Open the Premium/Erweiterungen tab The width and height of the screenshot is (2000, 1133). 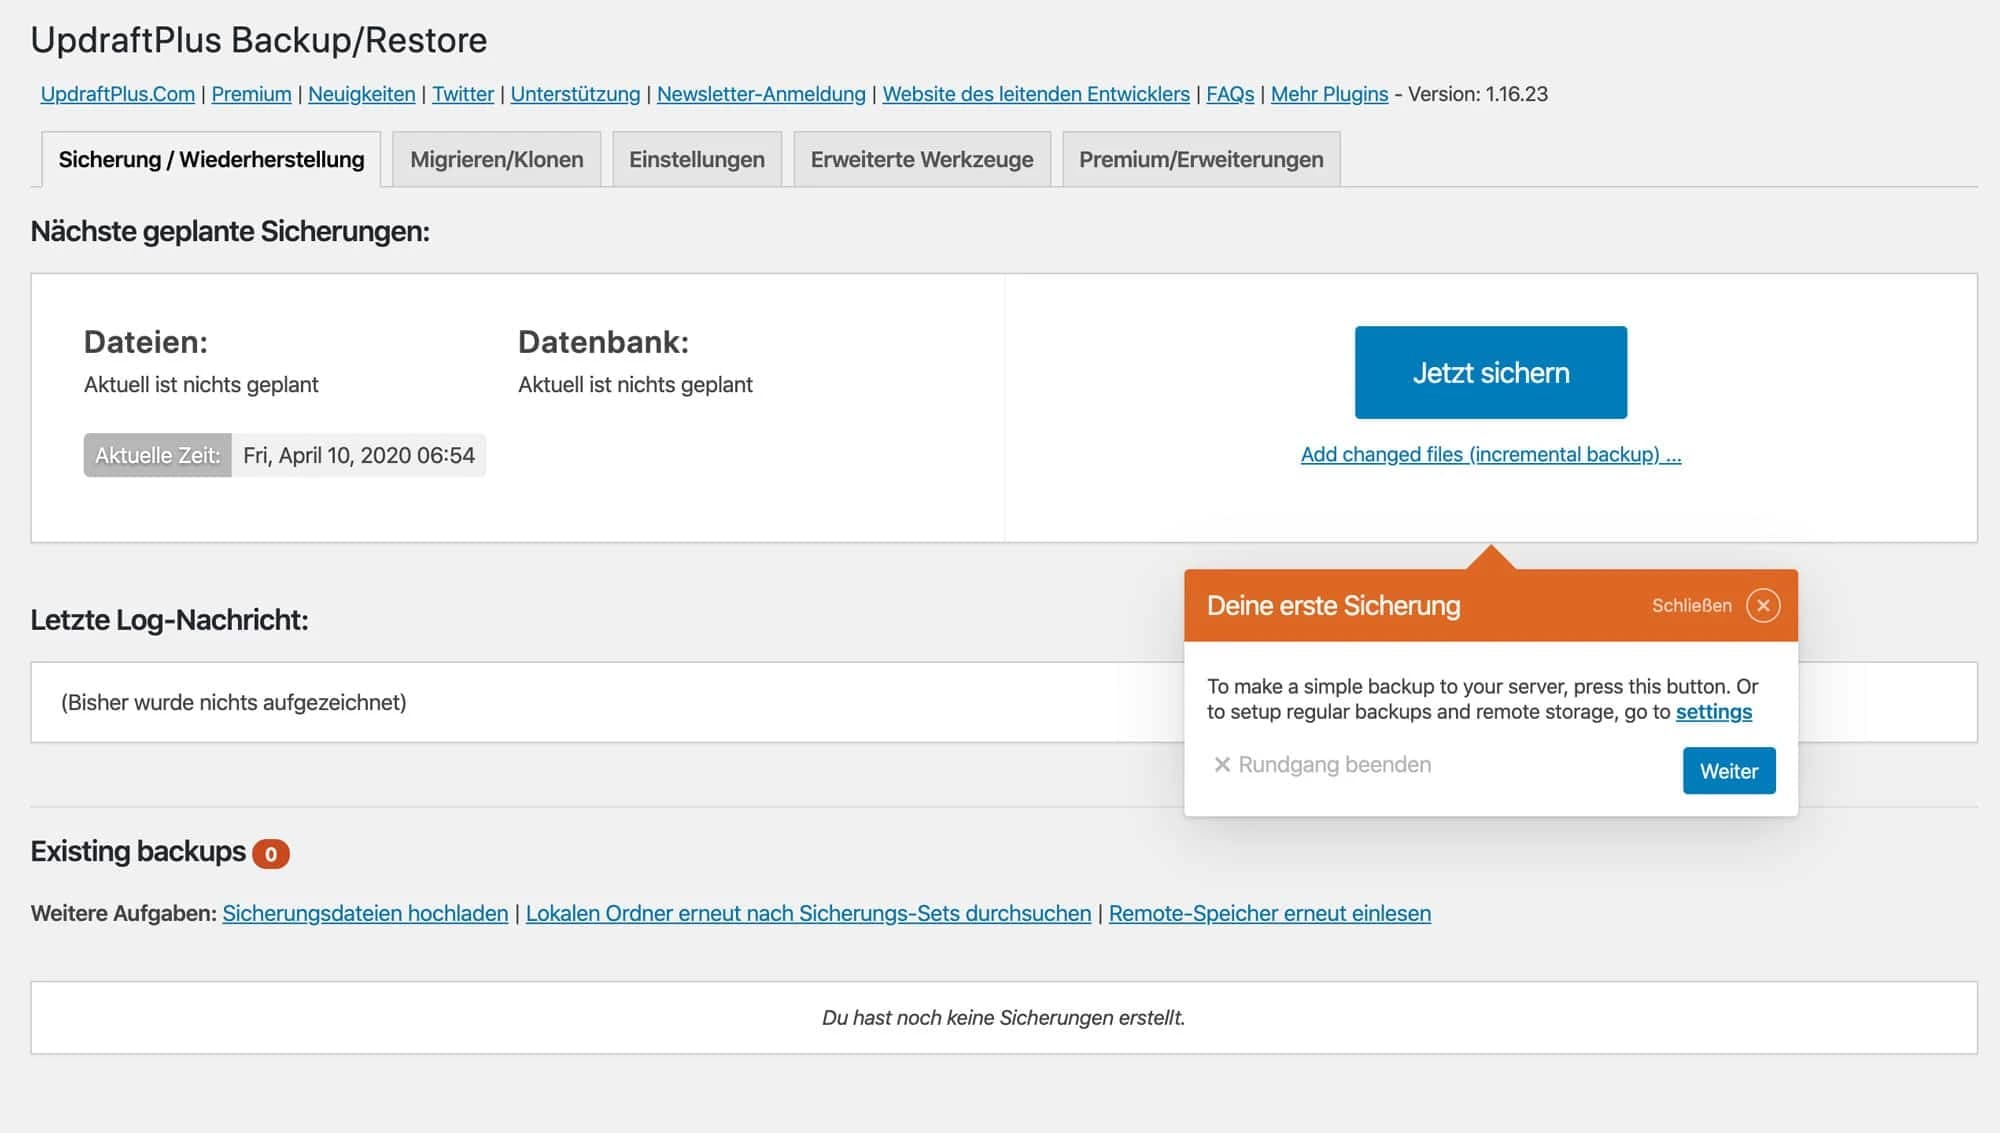coord(1202,158)
